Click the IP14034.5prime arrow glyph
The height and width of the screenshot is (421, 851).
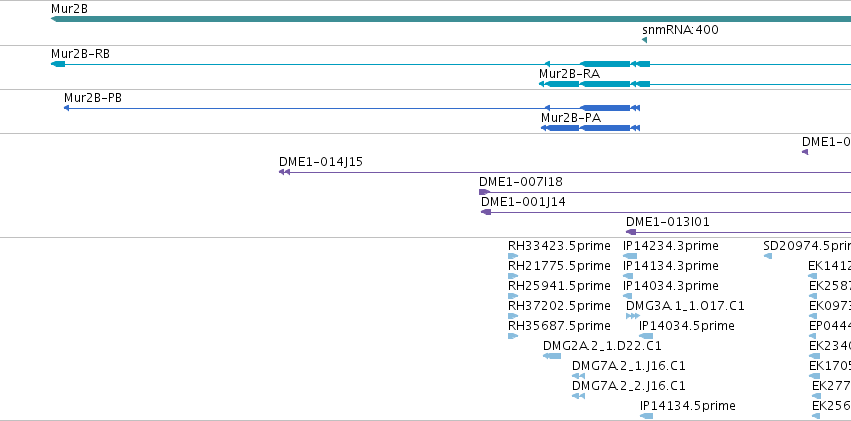(x=646, y=336)
